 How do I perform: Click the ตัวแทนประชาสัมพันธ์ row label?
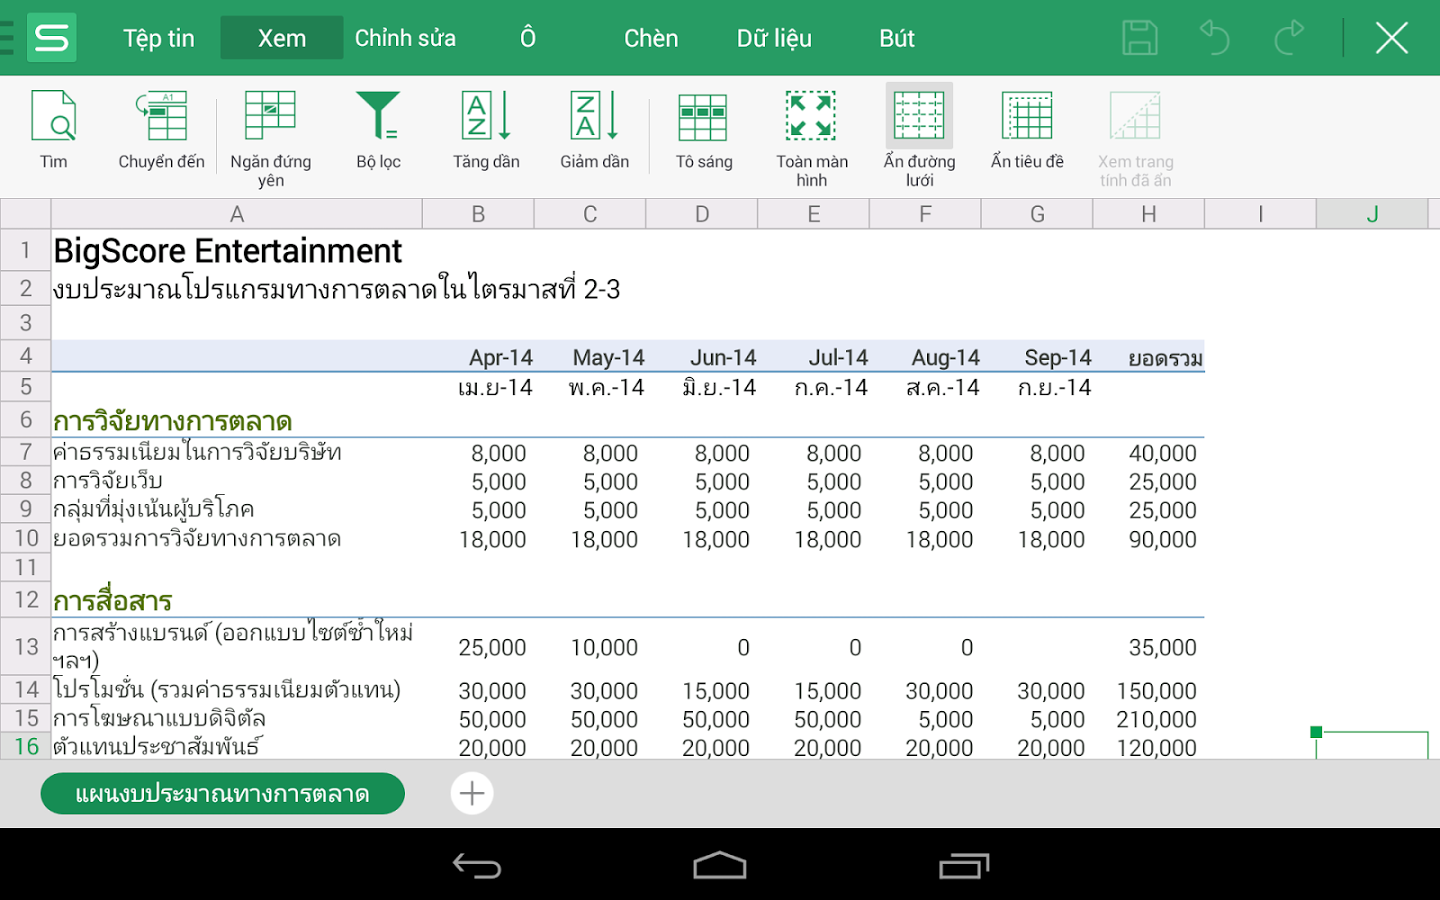tap(157, 746)
